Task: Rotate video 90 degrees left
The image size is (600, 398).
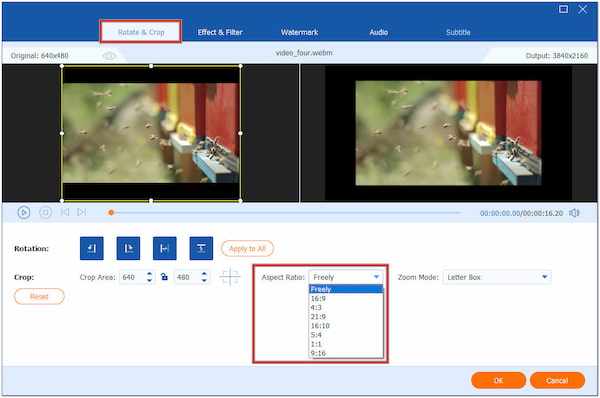Action: point(91,248)
